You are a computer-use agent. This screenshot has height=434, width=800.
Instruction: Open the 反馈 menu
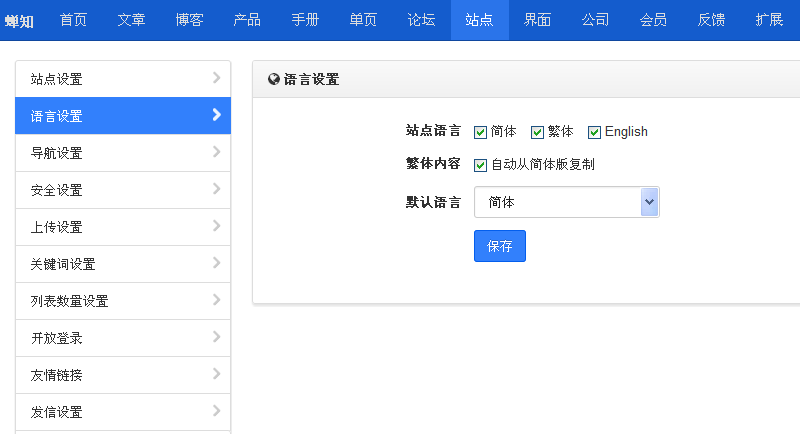[712, 20]
